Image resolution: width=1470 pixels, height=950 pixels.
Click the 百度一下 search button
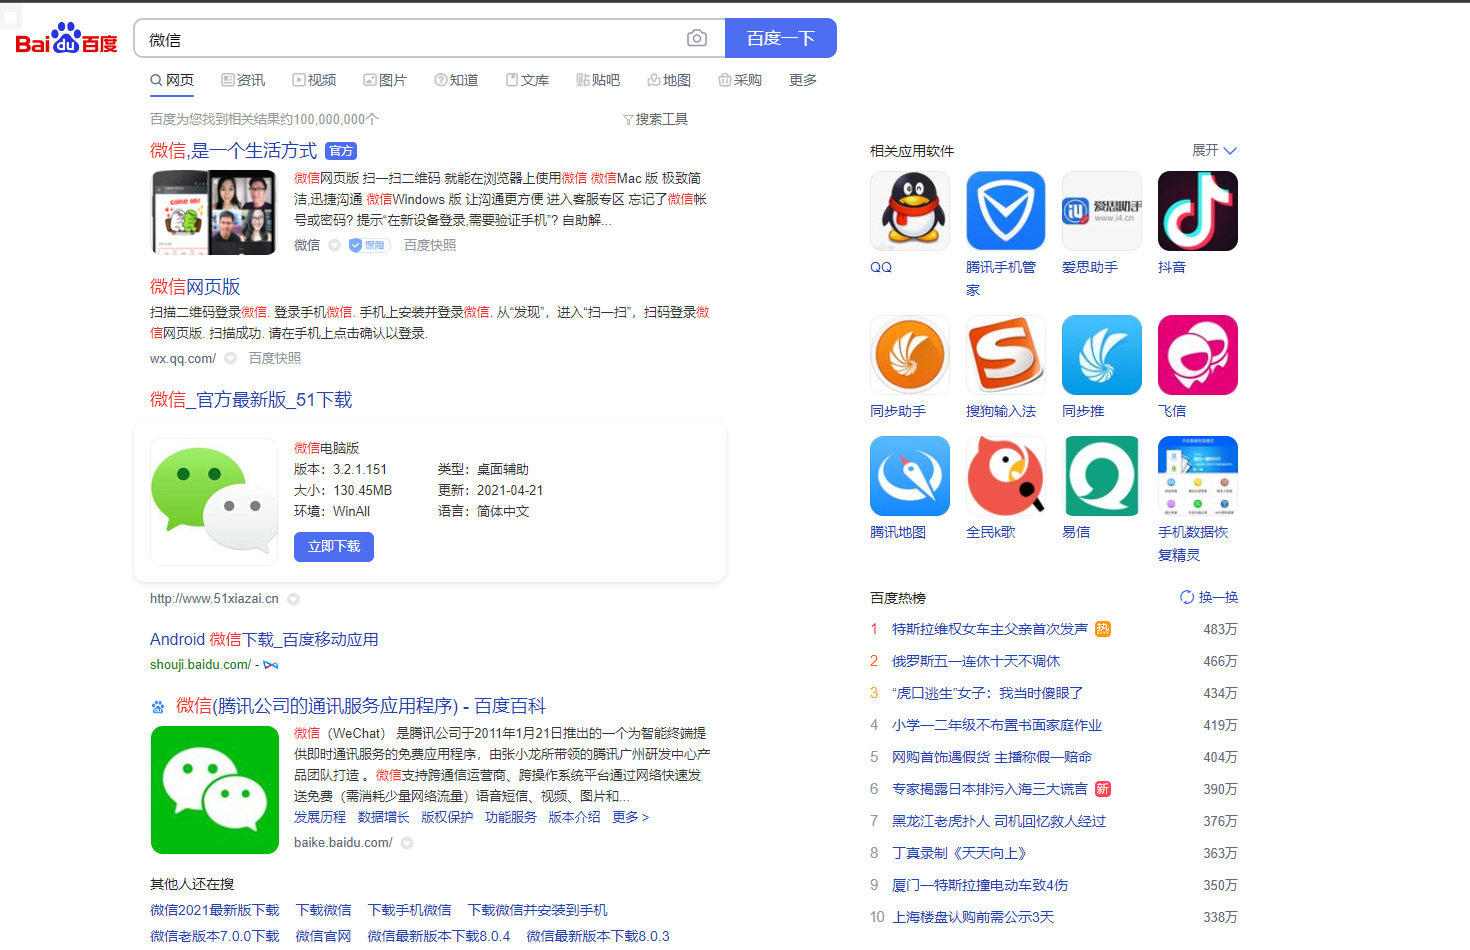[x=781, y=38]
